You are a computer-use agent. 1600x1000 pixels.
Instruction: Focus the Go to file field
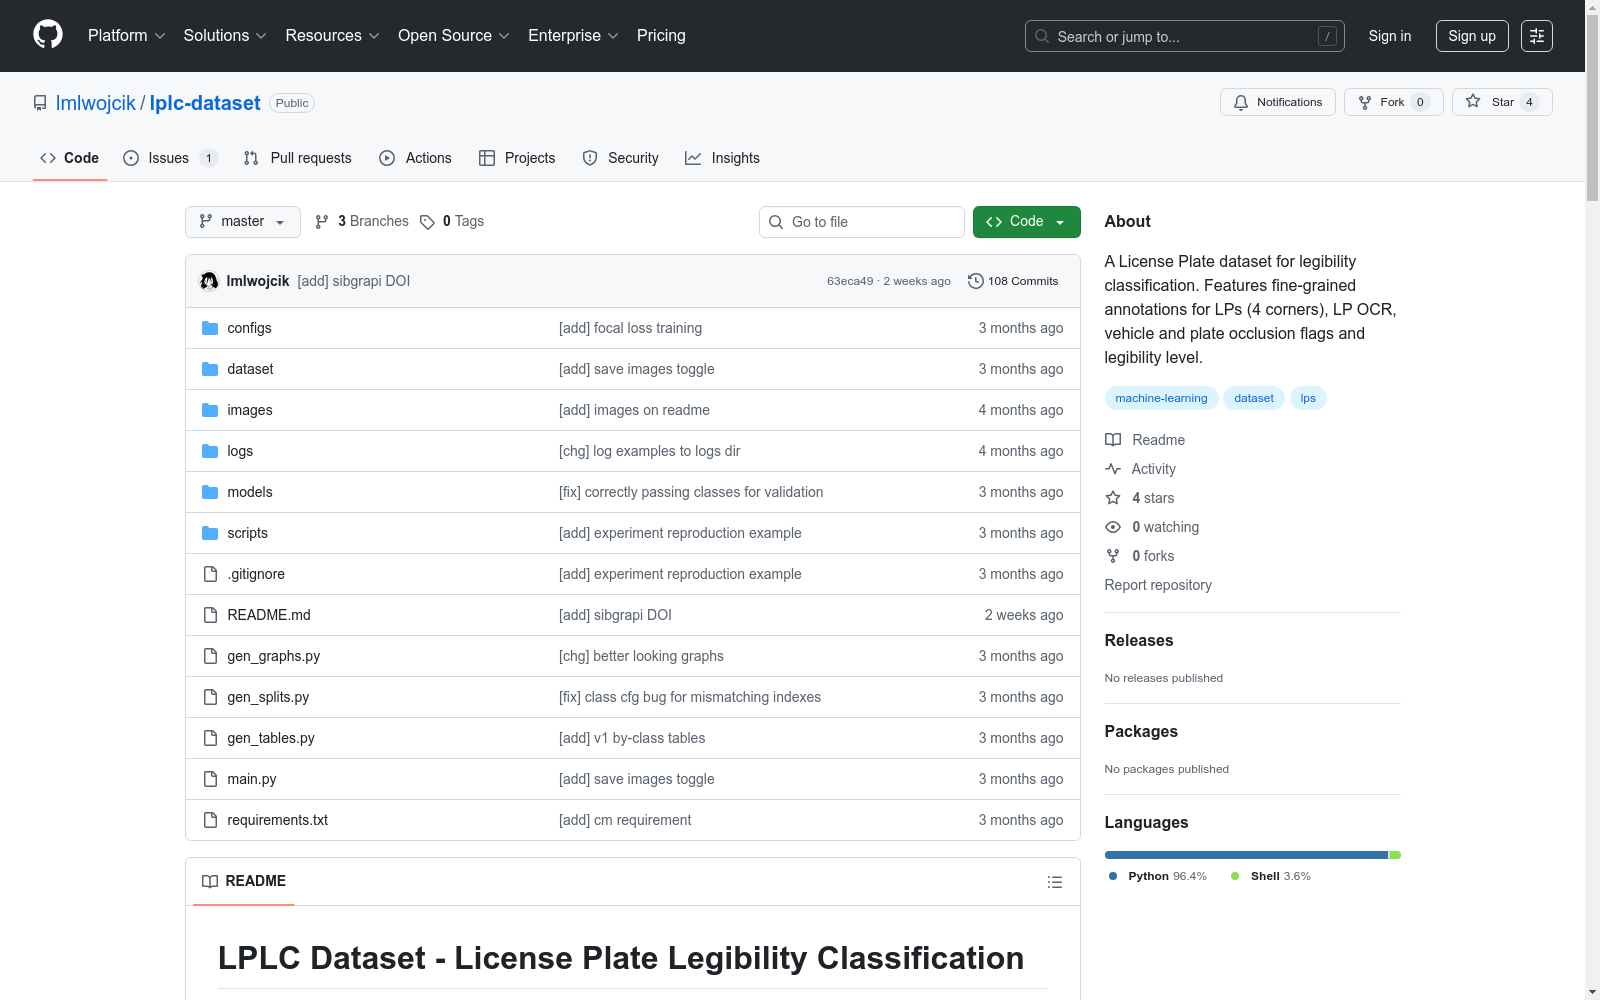(862, 222)
